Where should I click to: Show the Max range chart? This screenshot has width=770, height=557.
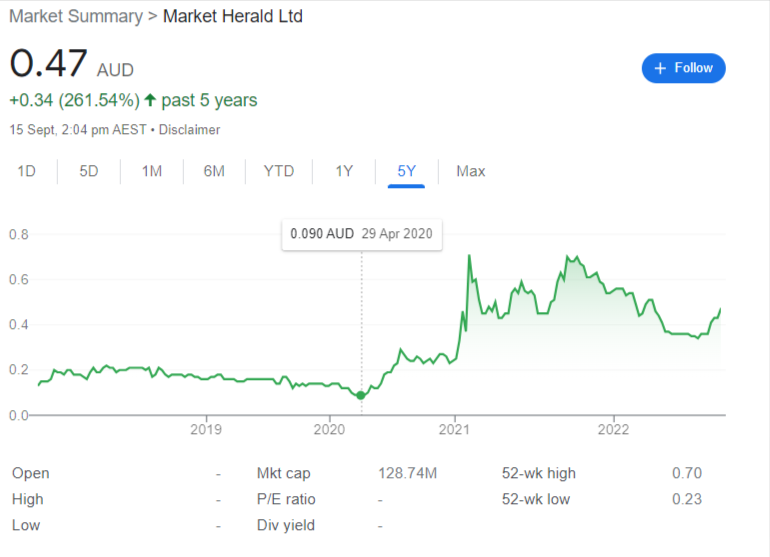[470, 171]
